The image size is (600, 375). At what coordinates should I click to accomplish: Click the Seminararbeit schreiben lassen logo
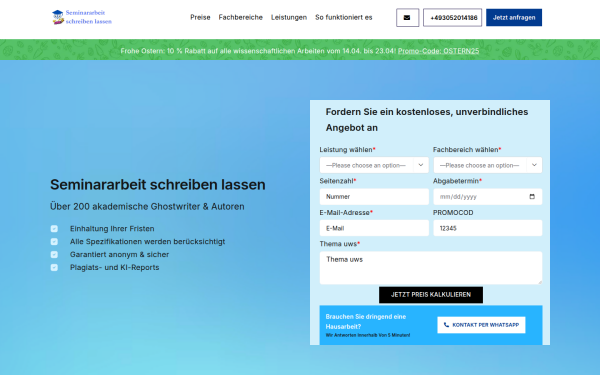pos(82,17)
